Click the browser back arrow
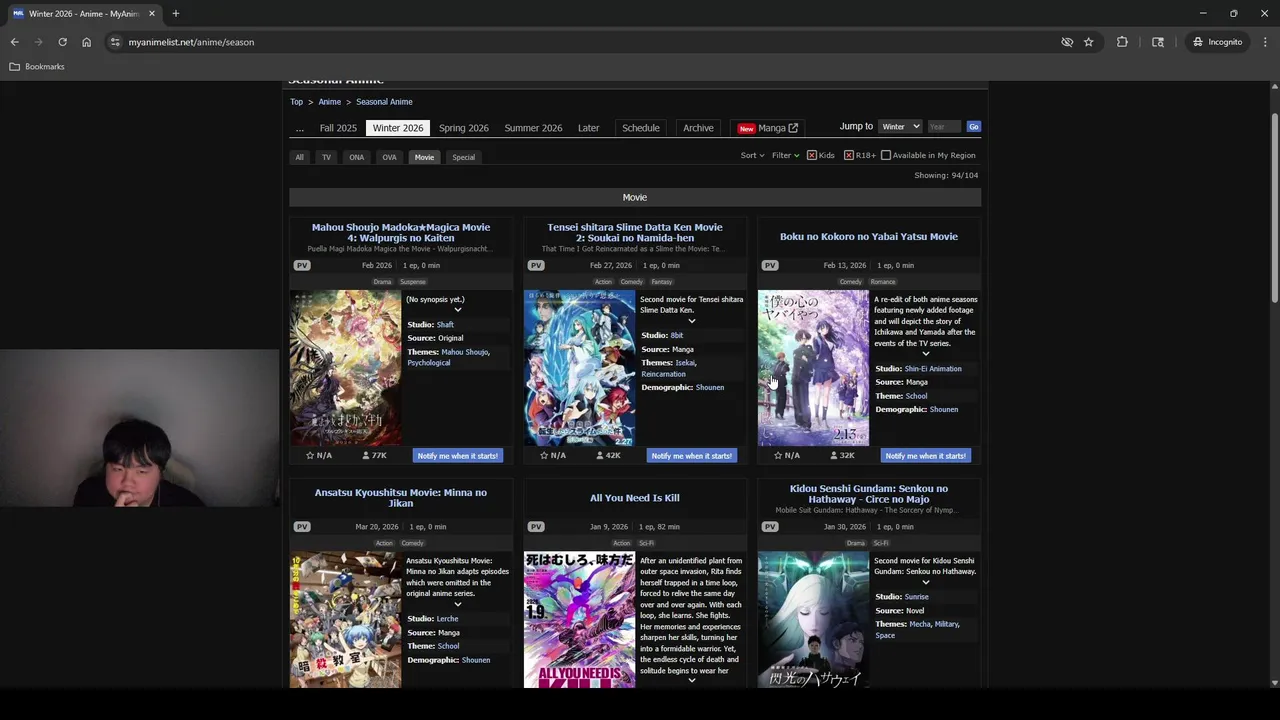This screenshot has width=1280, height=720. (x=14, y=42)
